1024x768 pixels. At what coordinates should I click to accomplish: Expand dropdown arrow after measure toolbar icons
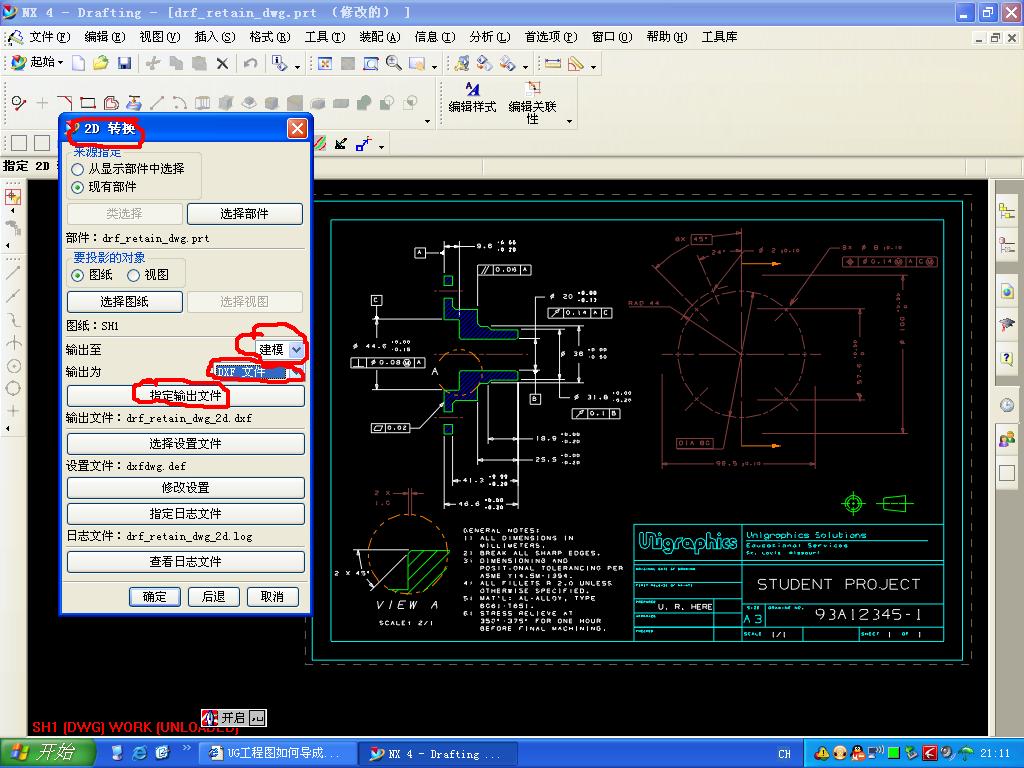tap(593, 66)
